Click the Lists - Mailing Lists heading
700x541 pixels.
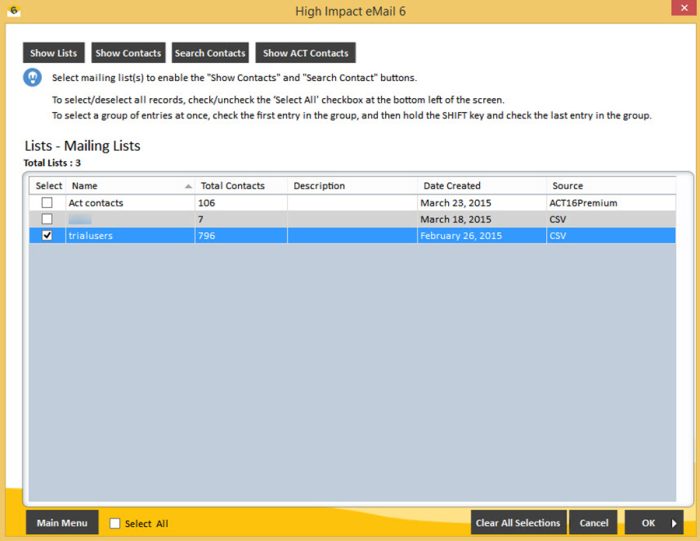pos(83,146)
